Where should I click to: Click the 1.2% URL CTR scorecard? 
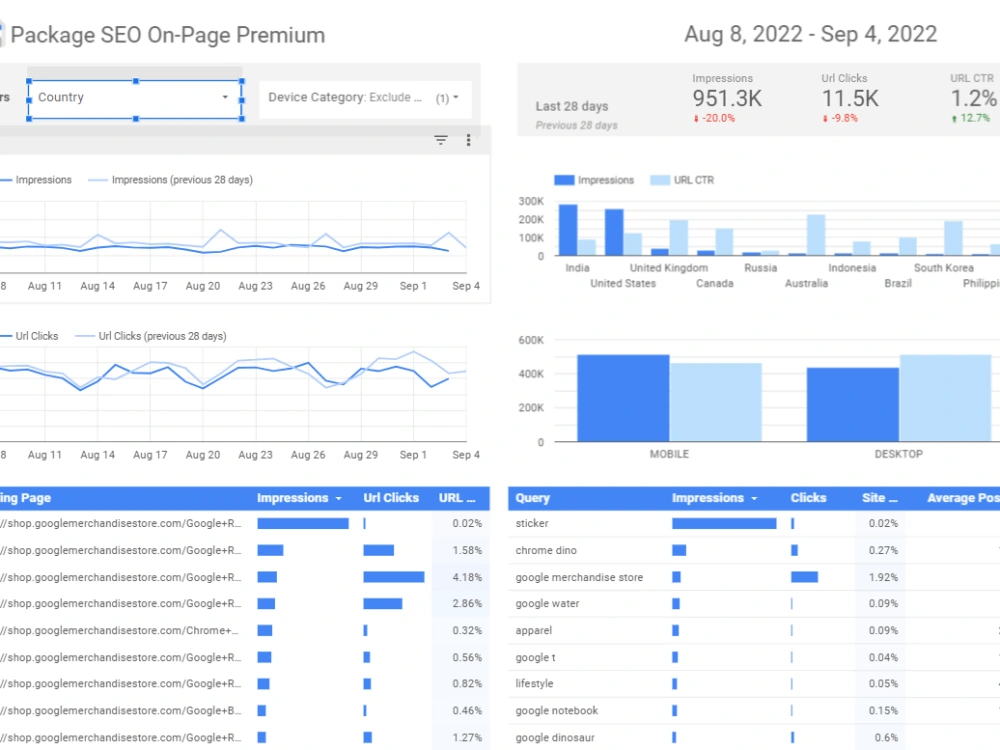click(973, 98)
